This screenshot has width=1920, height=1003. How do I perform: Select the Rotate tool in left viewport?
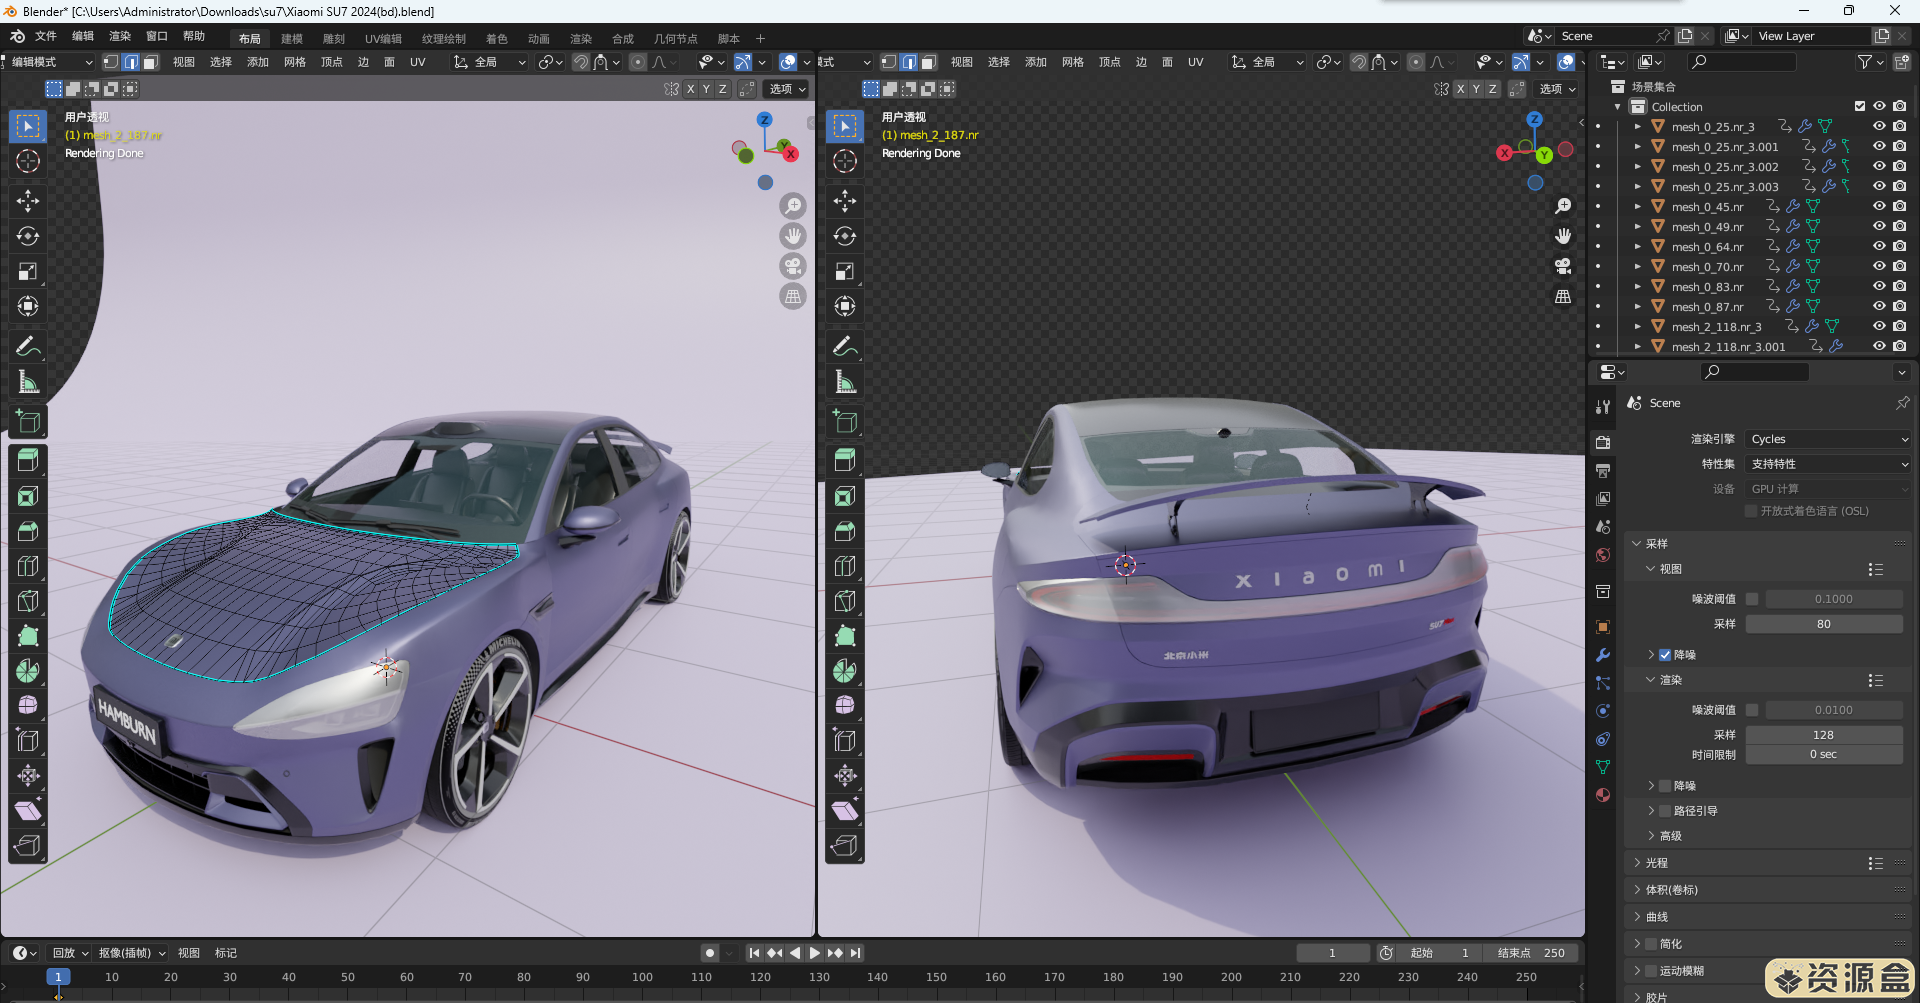click(28, 236)
